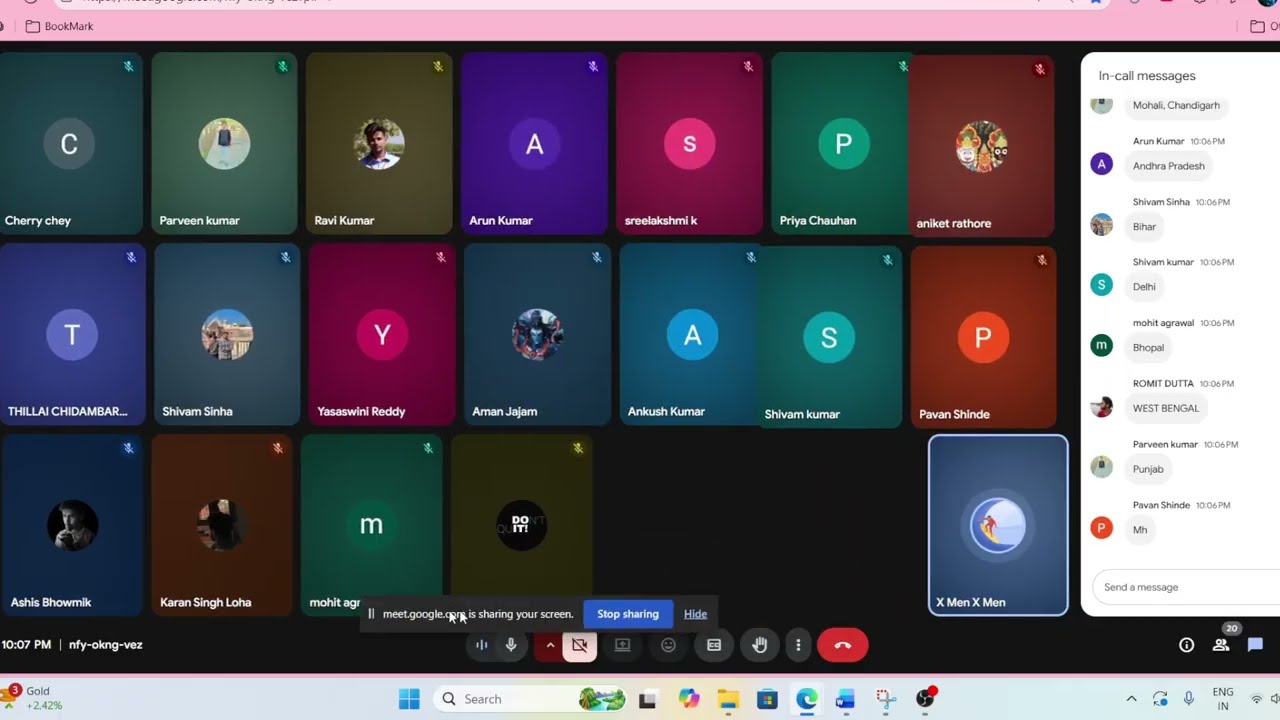Open Word from the taskbar
This screenshot has width=1280, height=720.
point(846,699)
